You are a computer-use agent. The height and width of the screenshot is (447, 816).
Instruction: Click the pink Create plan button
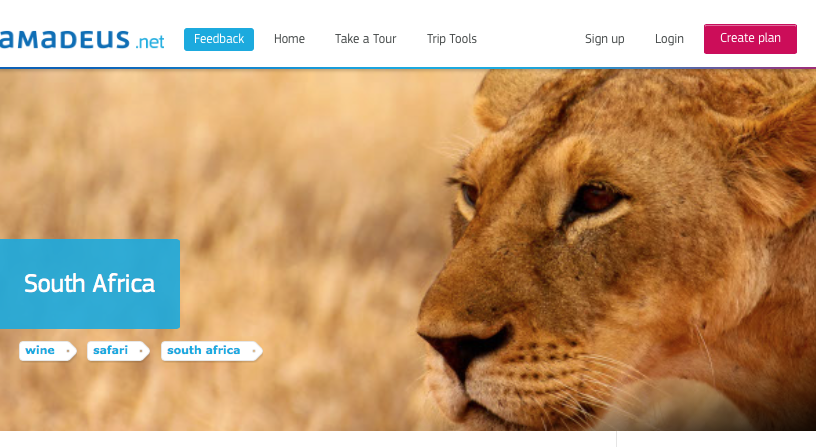tap(750, 39)
